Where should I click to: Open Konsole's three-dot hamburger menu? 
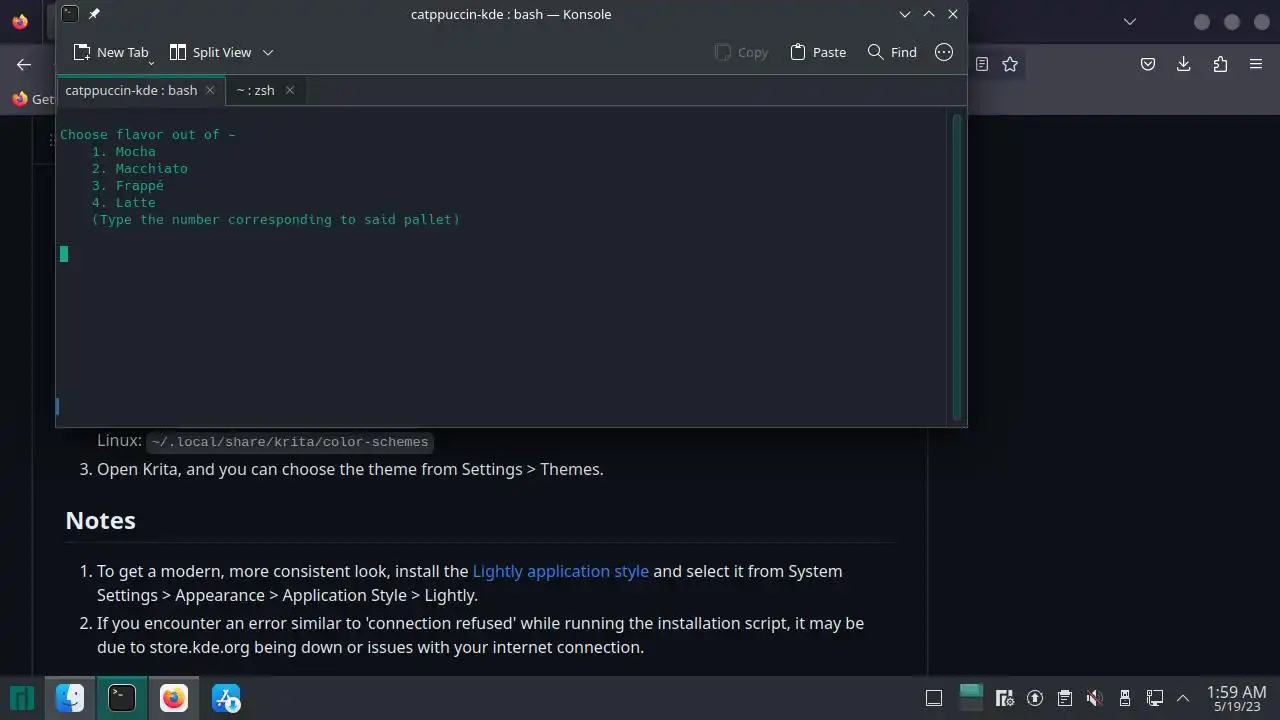click(x=944, y=52)
